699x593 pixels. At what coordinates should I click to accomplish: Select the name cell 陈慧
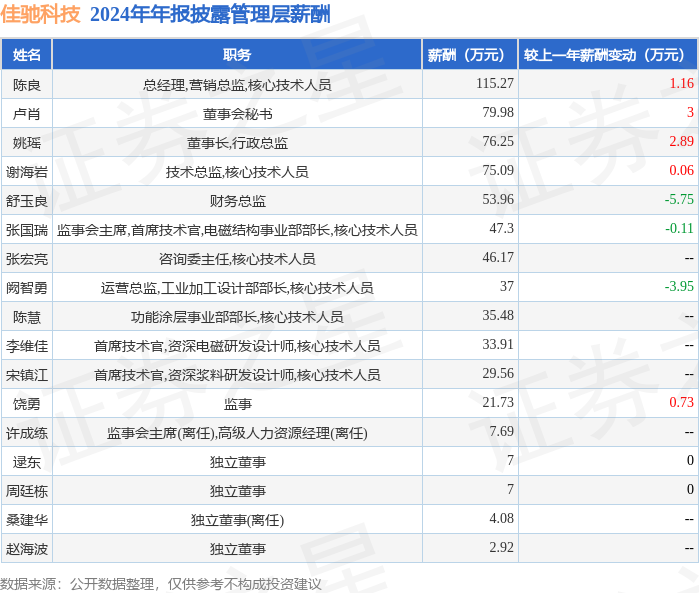click(27, 317)
